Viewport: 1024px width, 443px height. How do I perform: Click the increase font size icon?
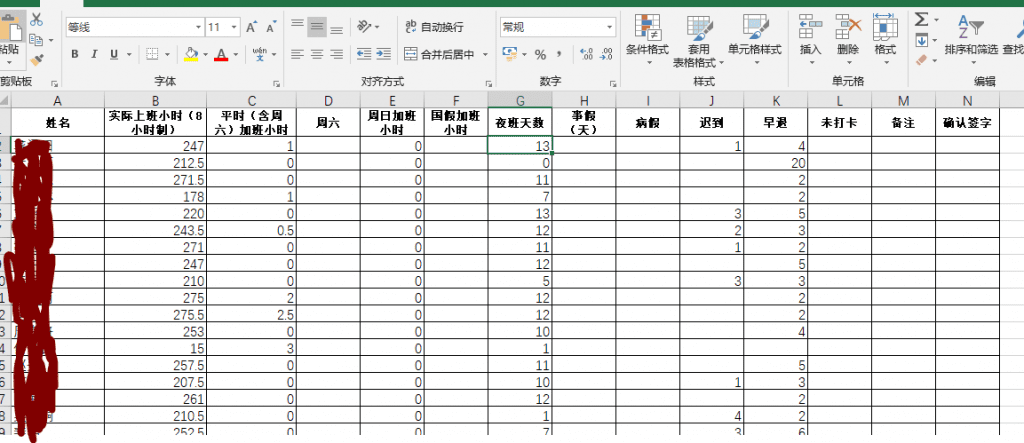click(x=252, y=27)
